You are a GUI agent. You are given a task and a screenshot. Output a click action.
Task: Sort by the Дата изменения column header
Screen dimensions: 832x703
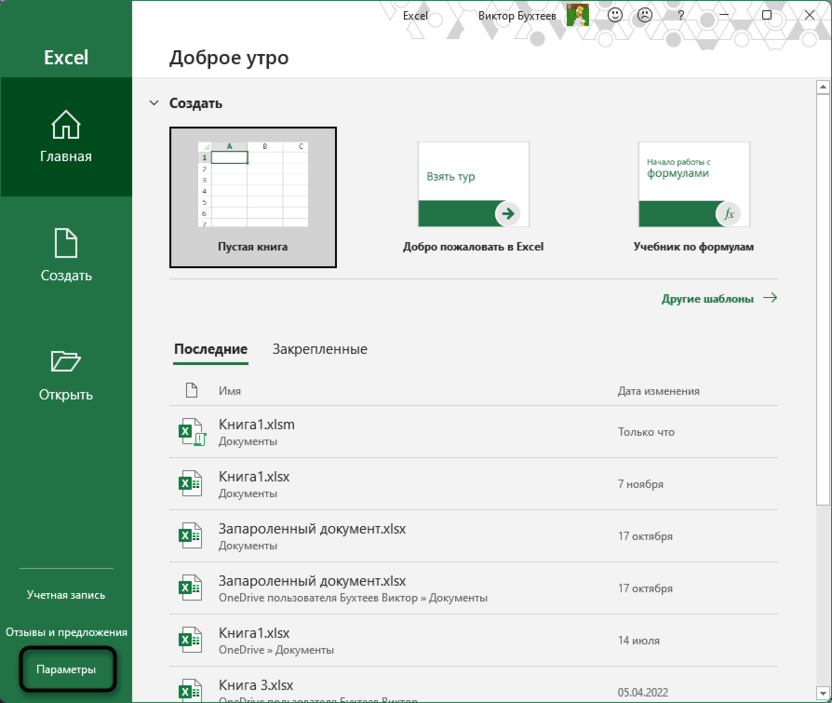(x=658, y=391)
